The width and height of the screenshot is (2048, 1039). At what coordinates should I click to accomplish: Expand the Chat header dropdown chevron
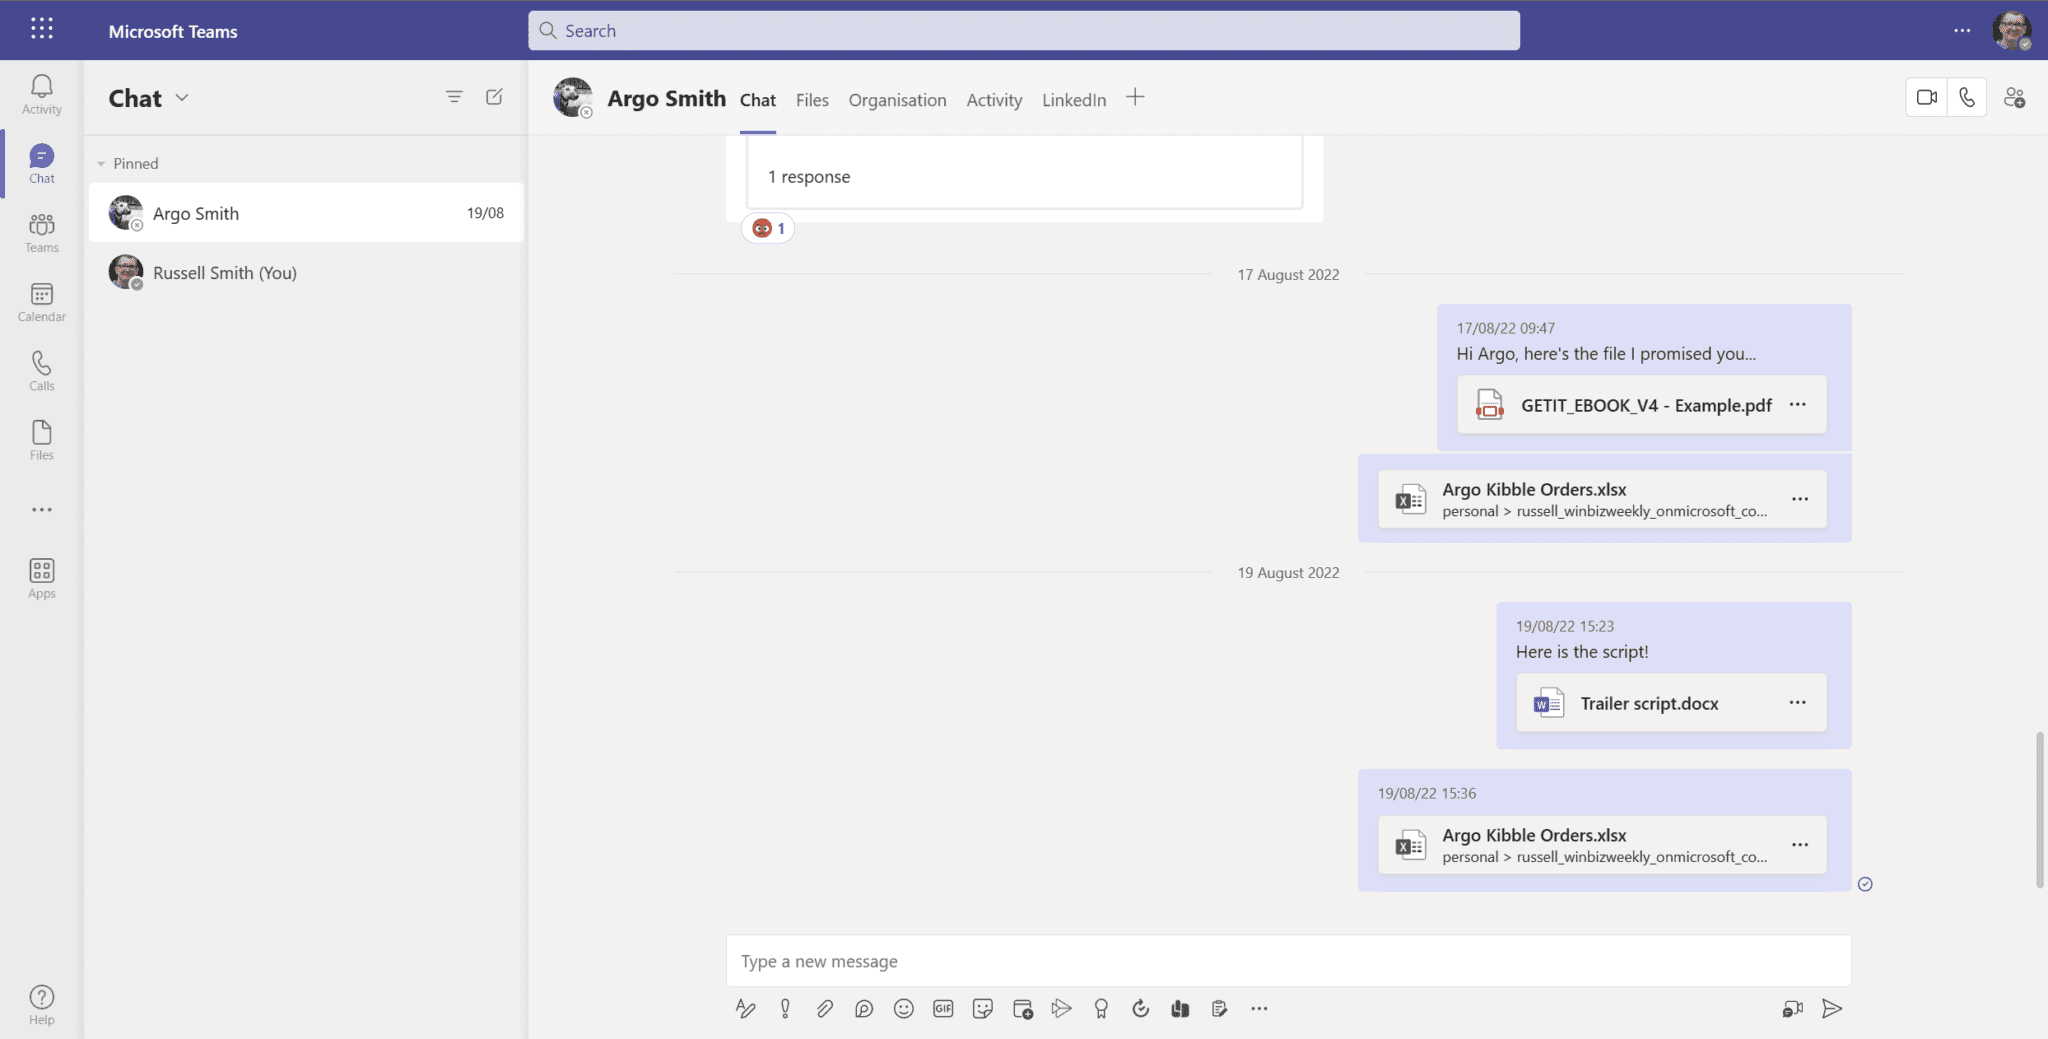[x=182, y=97]
